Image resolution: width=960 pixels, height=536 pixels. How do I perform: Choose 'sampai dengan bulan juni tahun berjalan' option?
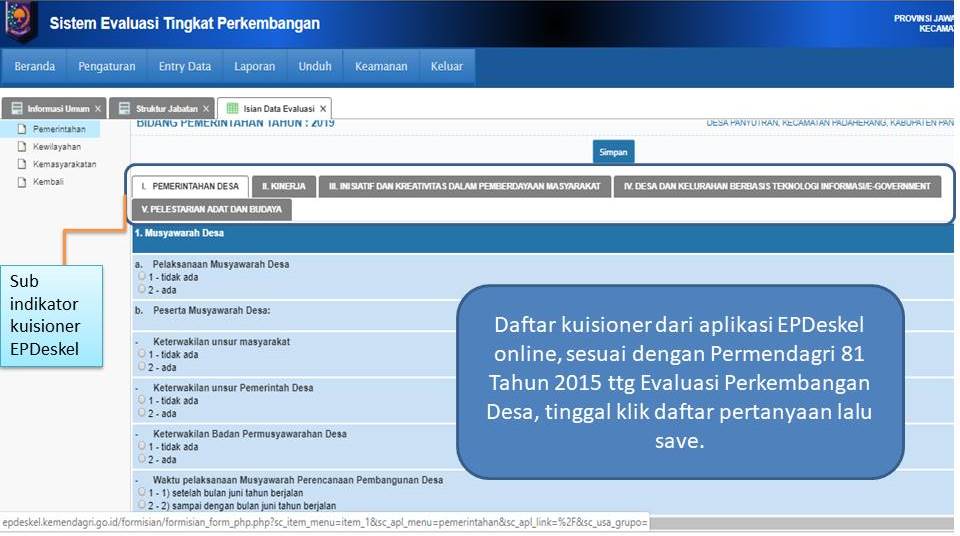[141, 505]
